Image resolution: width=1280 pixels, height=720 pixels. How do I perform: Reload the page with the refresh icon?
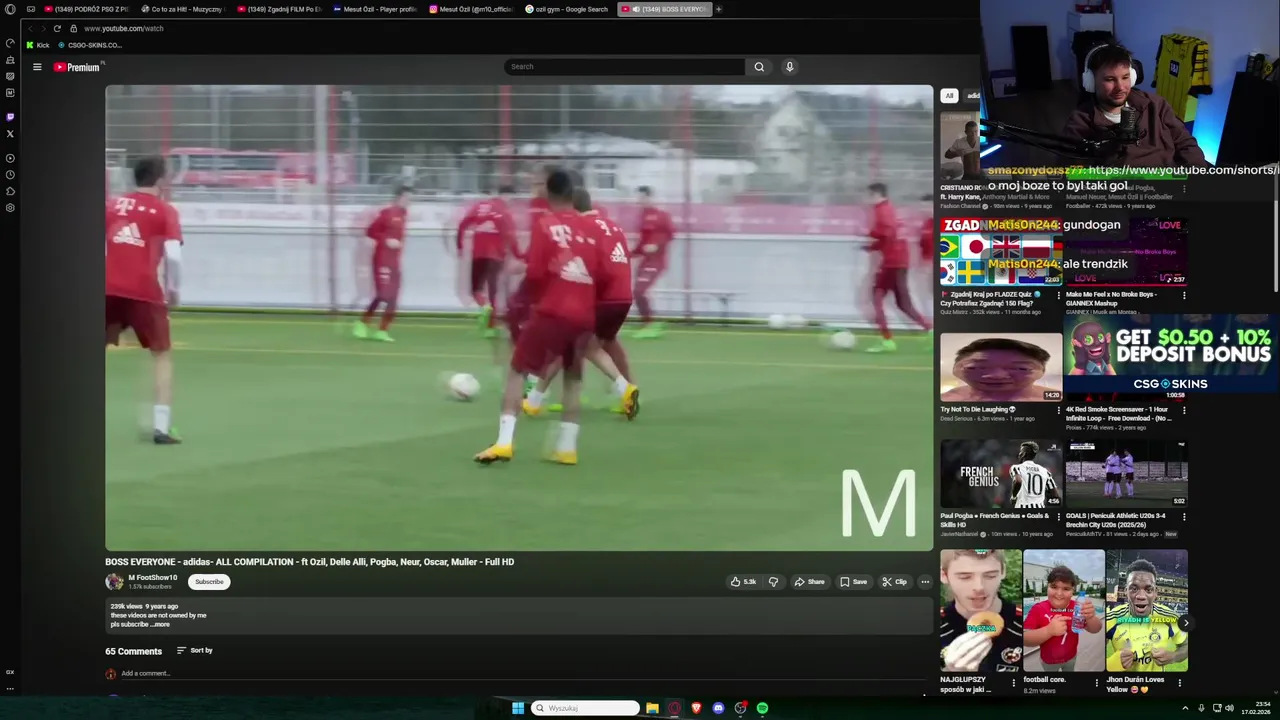tap(57, 28)
